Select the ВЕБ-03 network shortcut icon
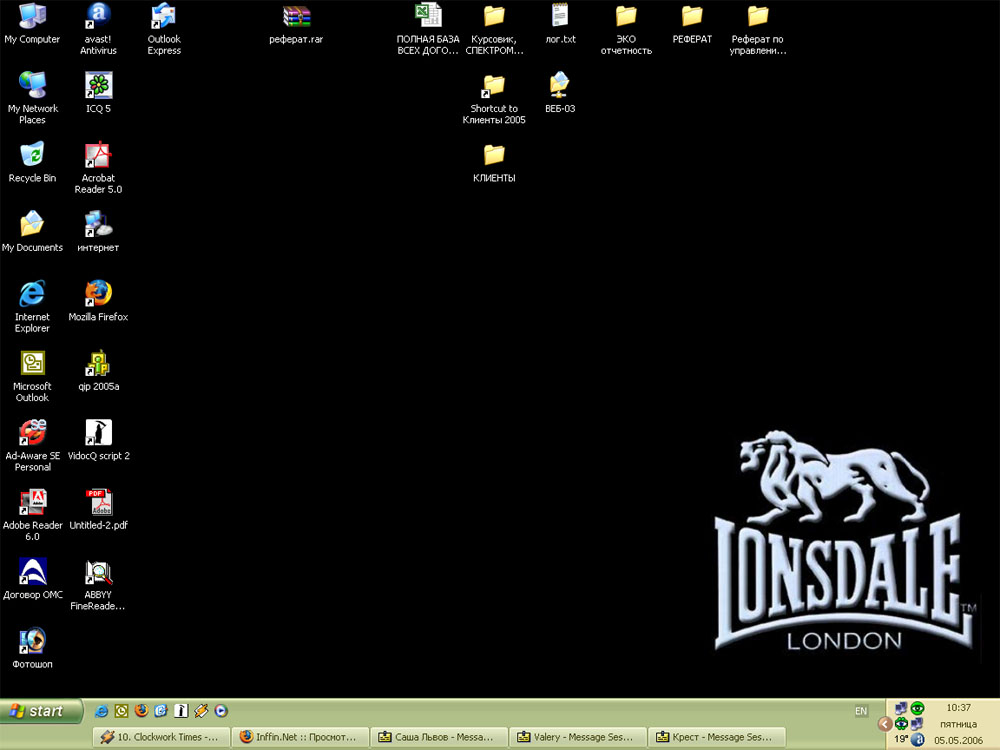1000x750 pixels. 560,92
